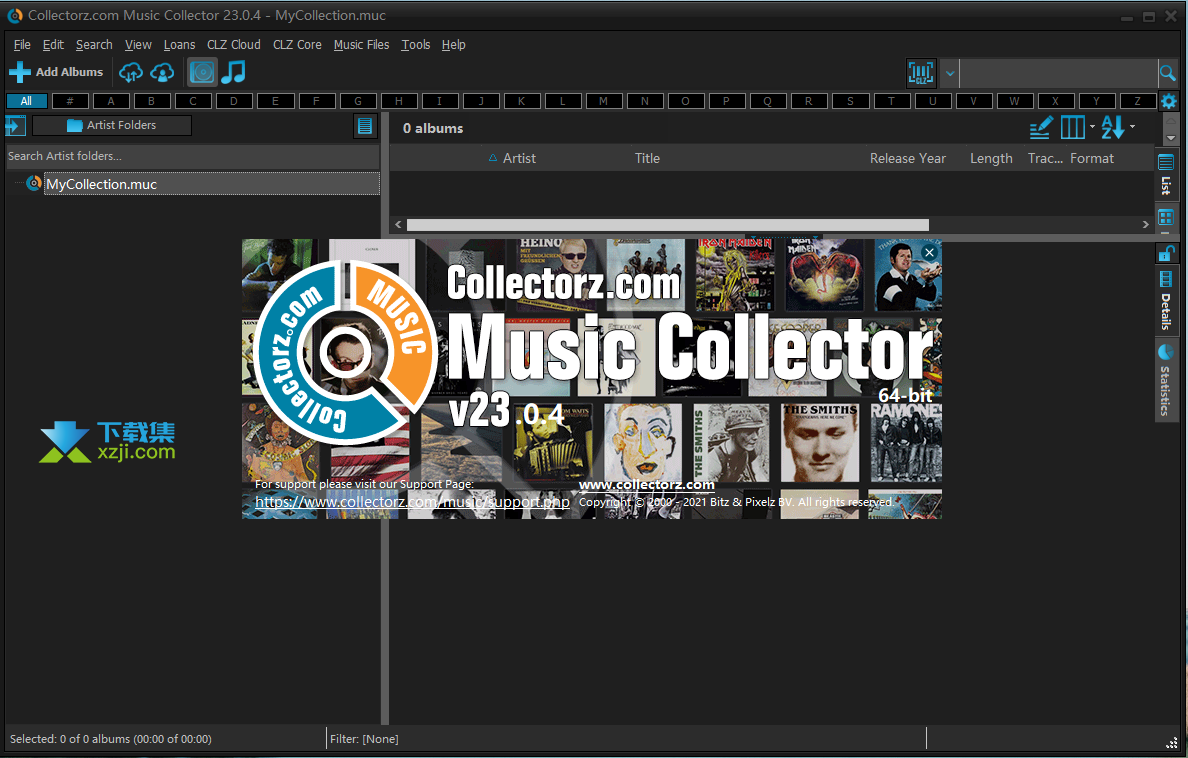Open the CLZ Core menu
The image size is (1188, 758).
(297, 45)
